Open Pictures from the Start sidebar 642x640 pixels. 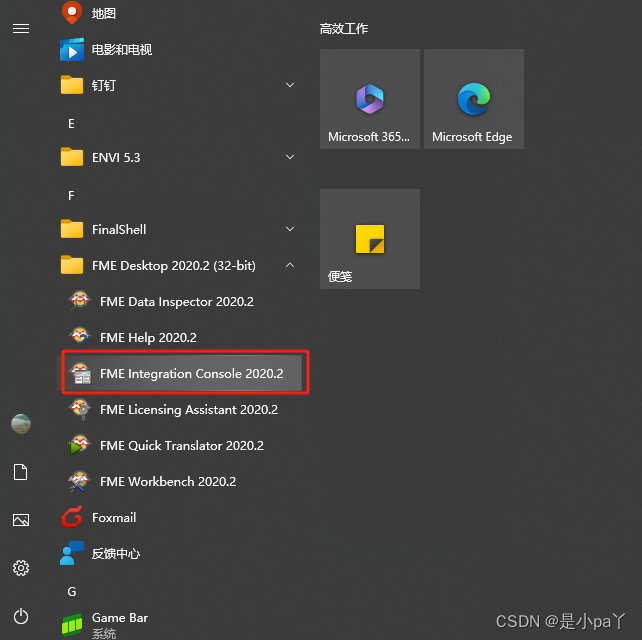point(21,520)
